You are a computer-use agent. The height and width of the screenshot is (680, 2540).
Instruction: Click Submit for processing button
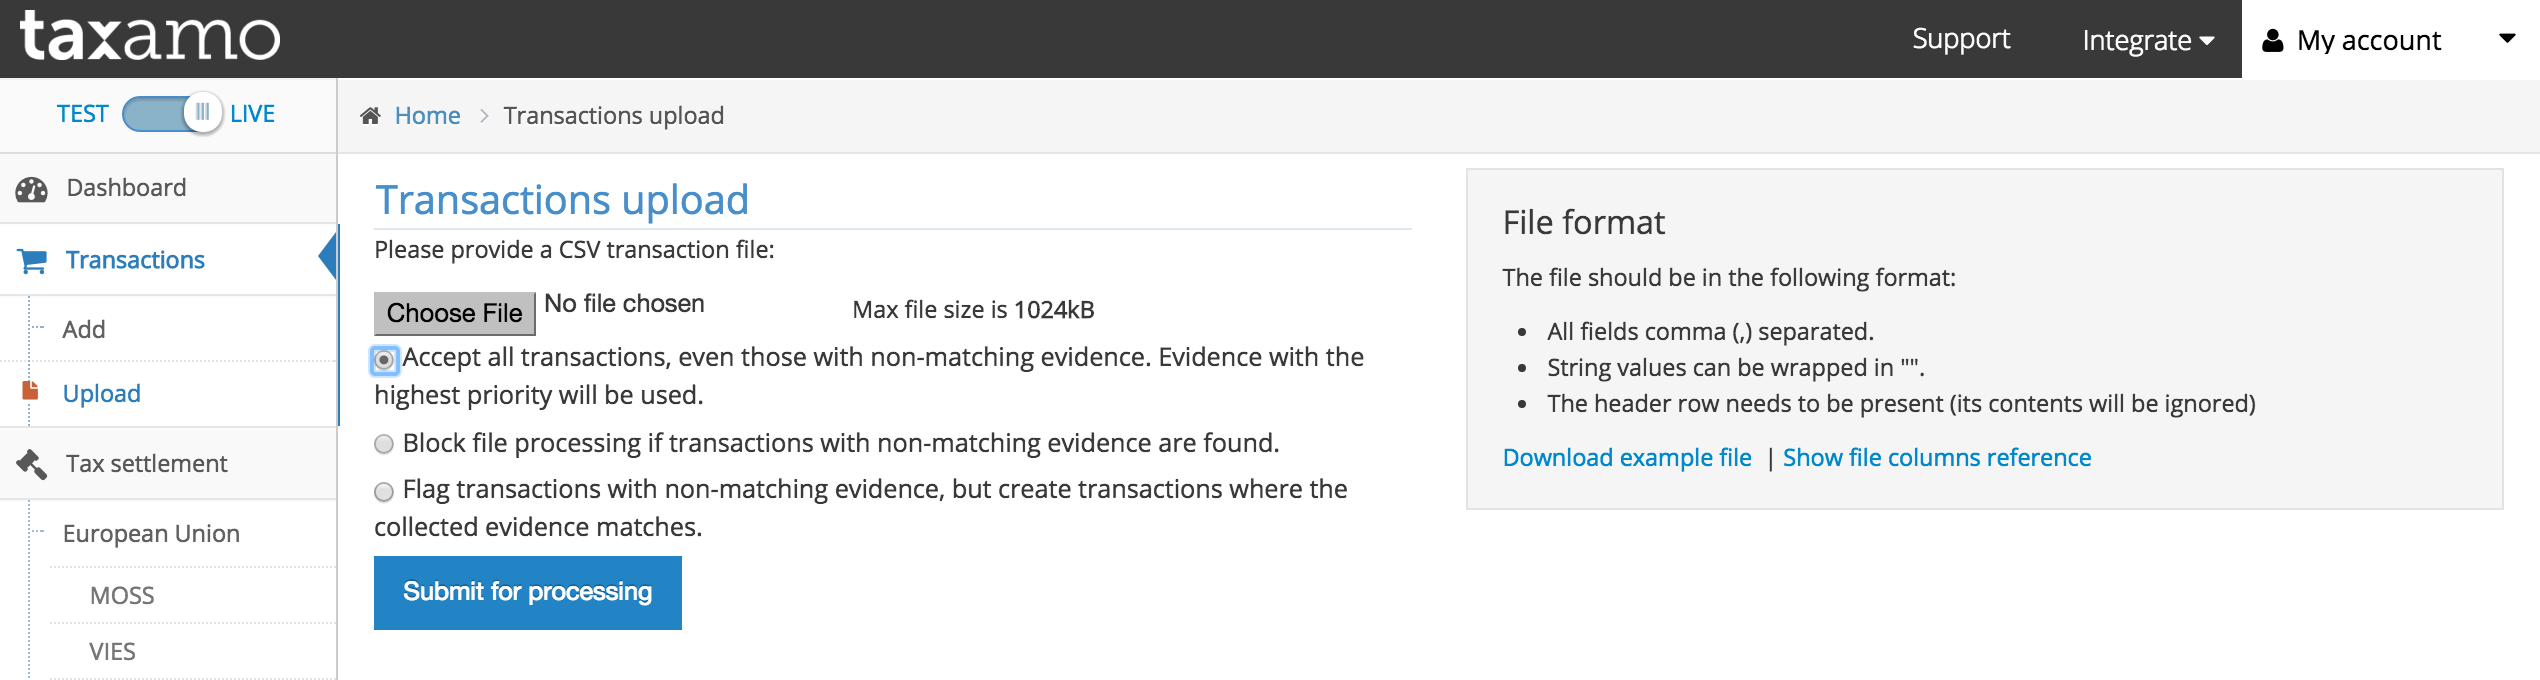[x=527, y=592]
